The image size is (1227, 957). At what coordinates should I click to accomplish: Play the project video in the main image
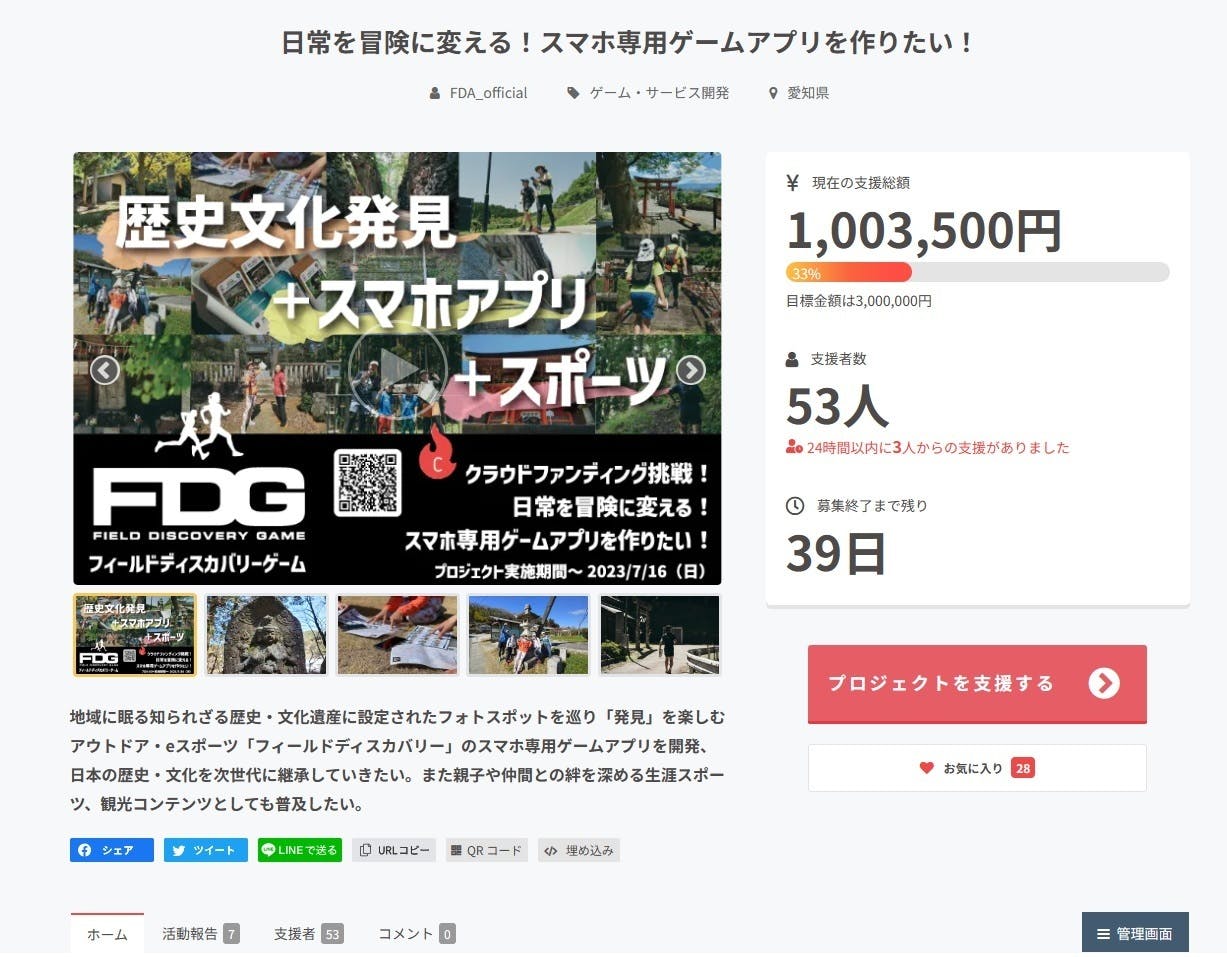[397, 369]
